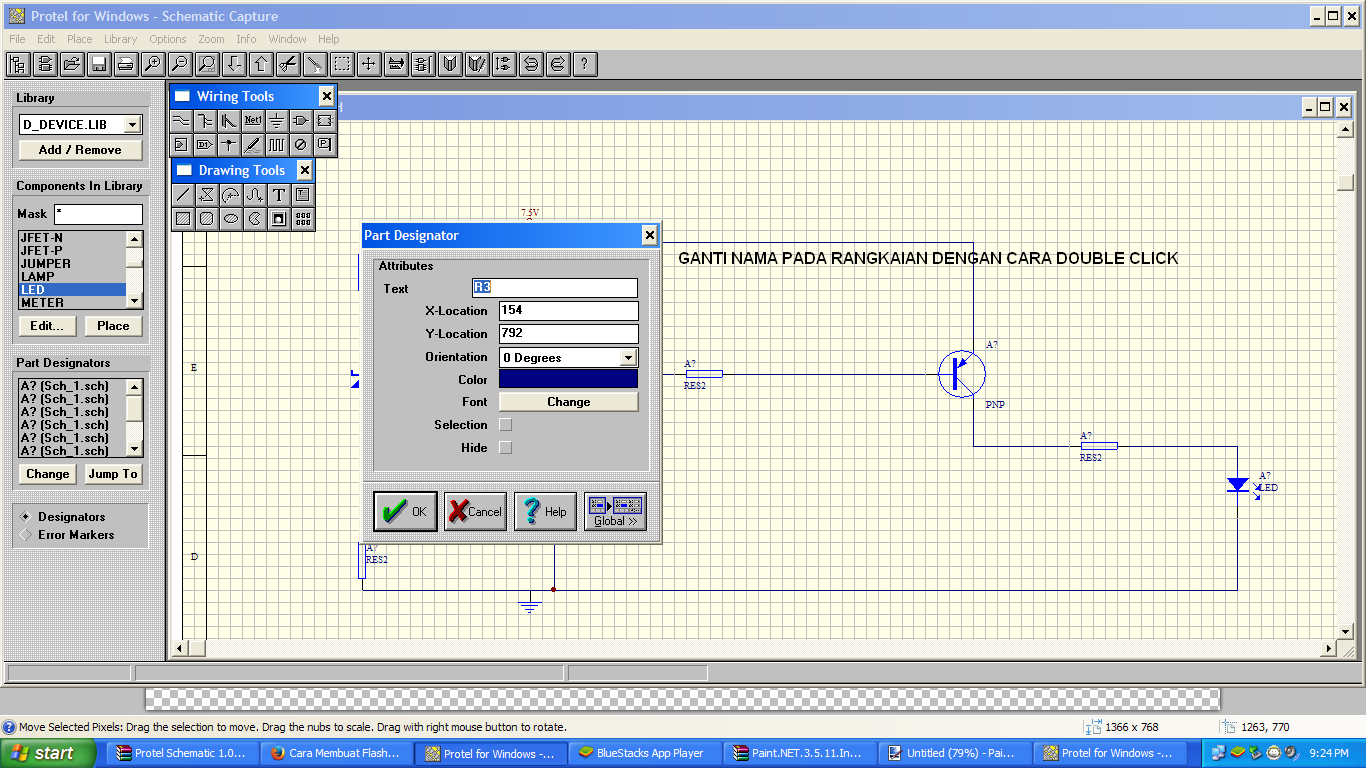
Task: Select the Bezier curve tool in Drawing Tools
Action: coord(254,194)
